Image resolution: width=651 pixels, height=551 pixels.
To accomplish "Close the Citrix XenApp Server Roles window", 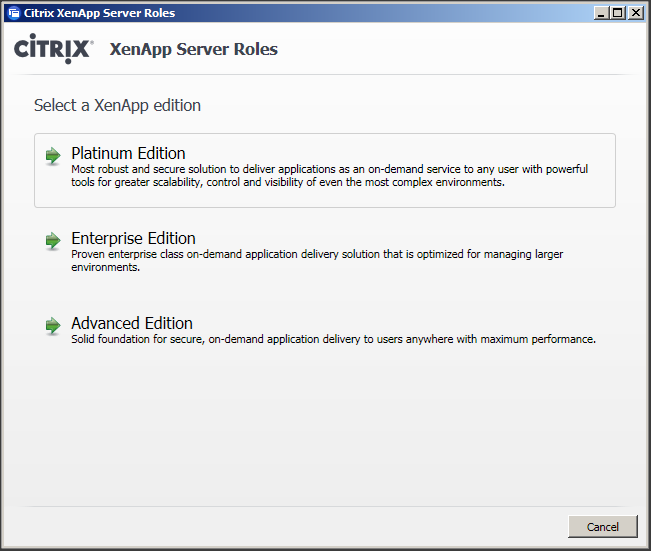I will pos(635,13).
